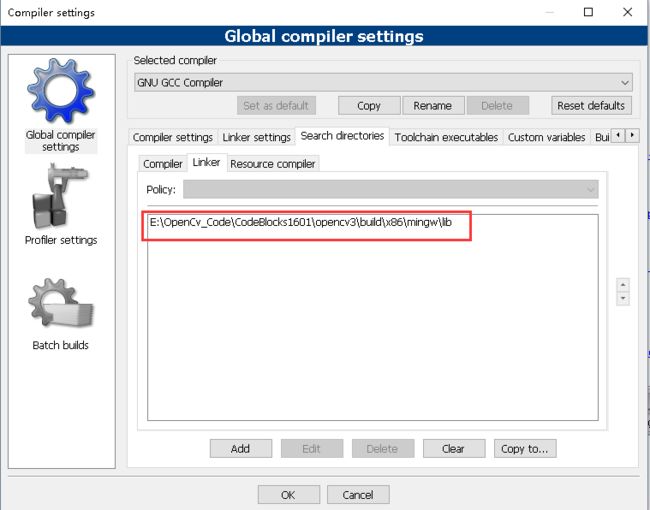Cancel the compiler settings dialog

click(x=358, y=495)
